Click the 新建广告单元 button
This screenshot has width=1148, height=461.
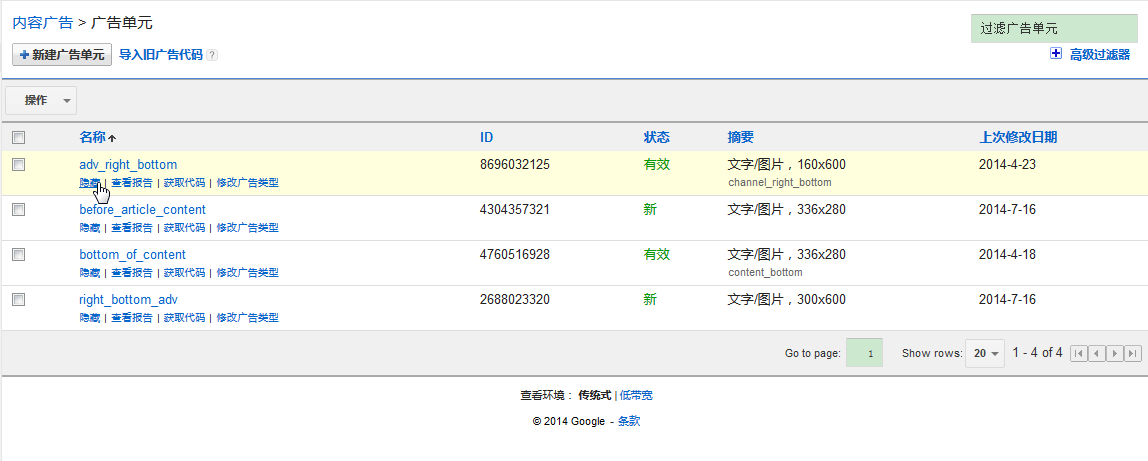(x=62, y=55)
